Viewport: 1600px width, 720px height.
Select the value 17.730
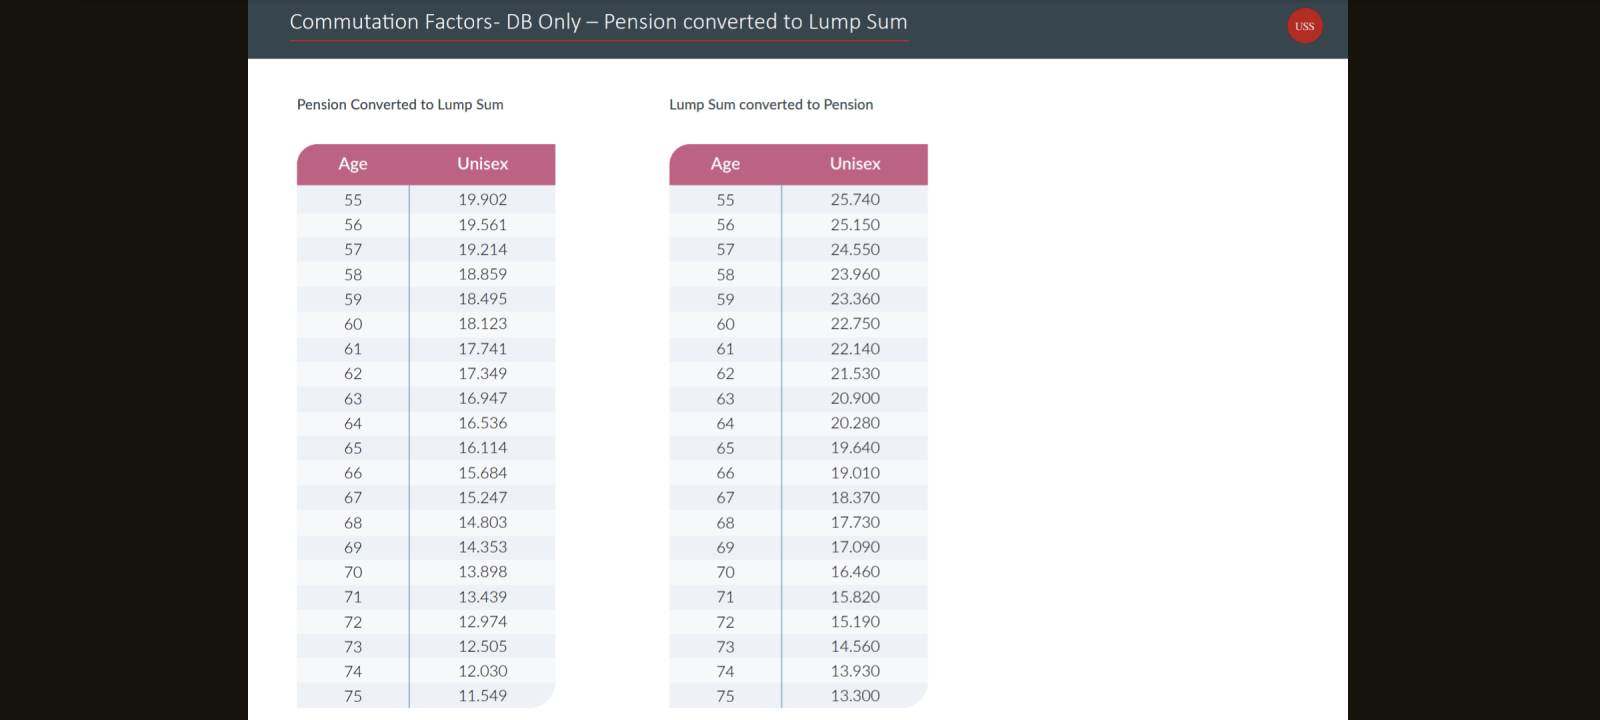pos(855,522)
